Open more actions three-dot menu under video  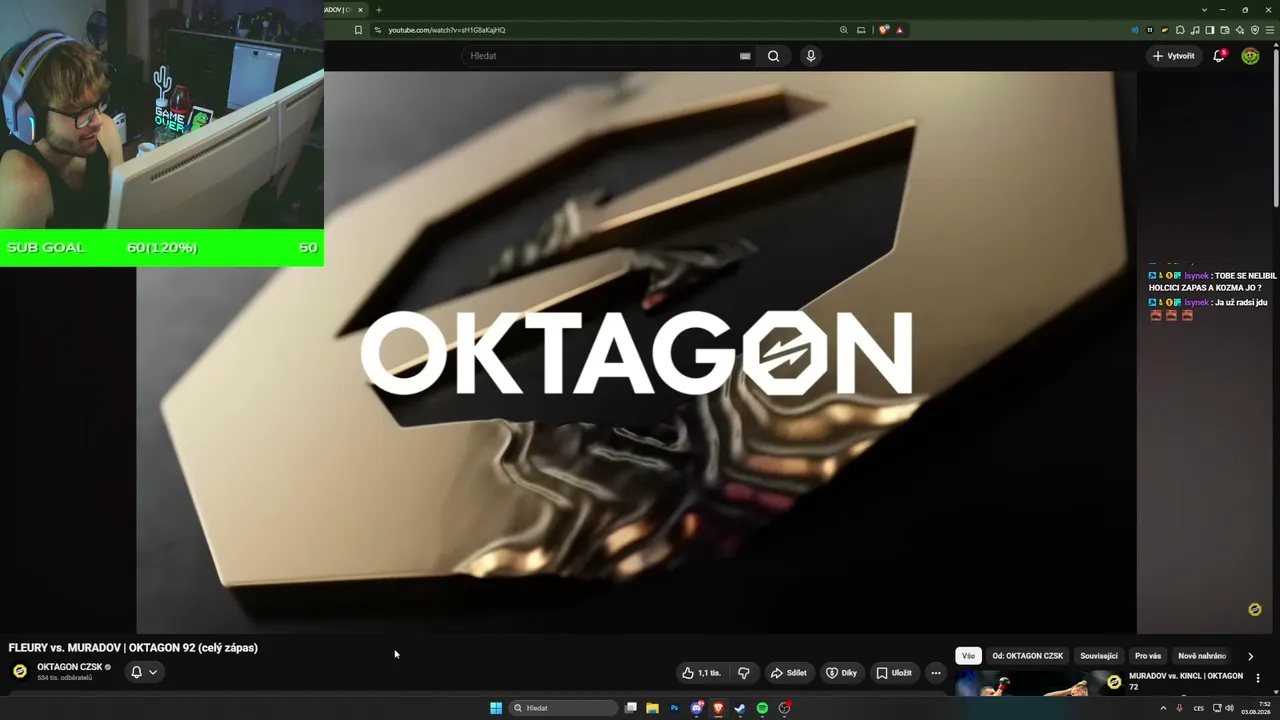click(x=936, y=673)
